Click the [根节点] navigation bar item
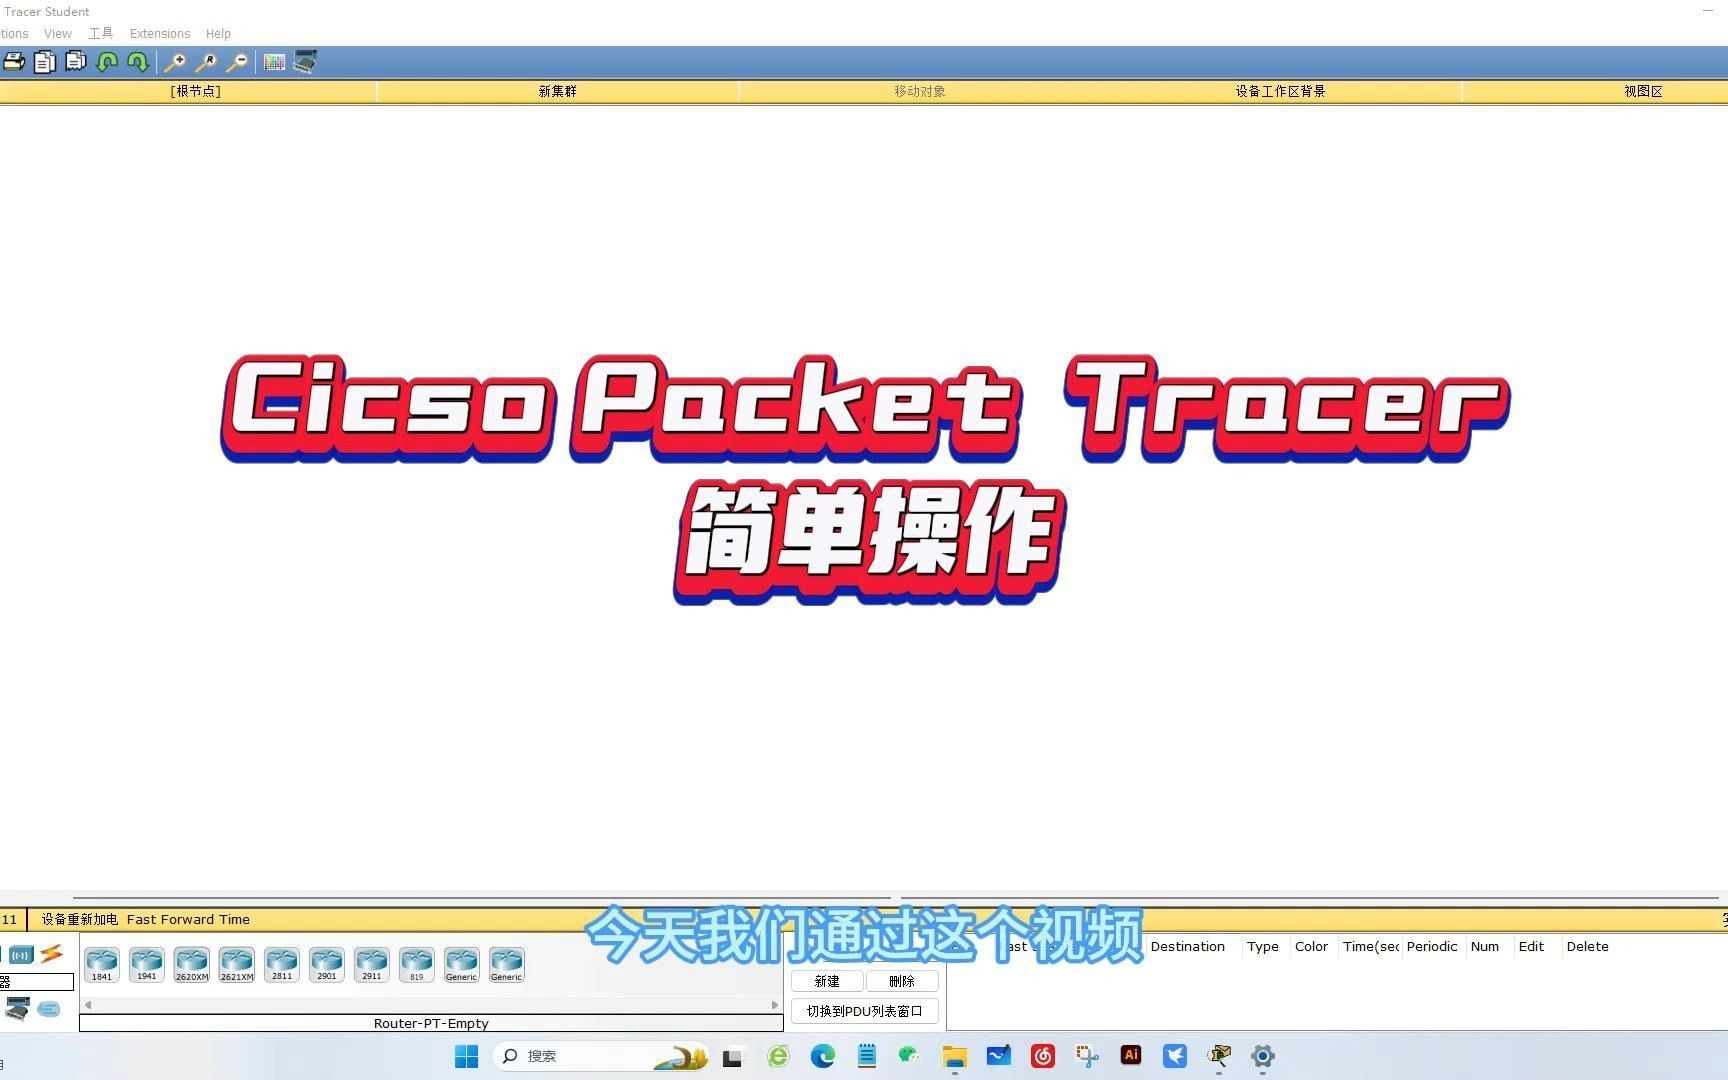Screen dimensions: 1728x1080 tap(195, 91)
